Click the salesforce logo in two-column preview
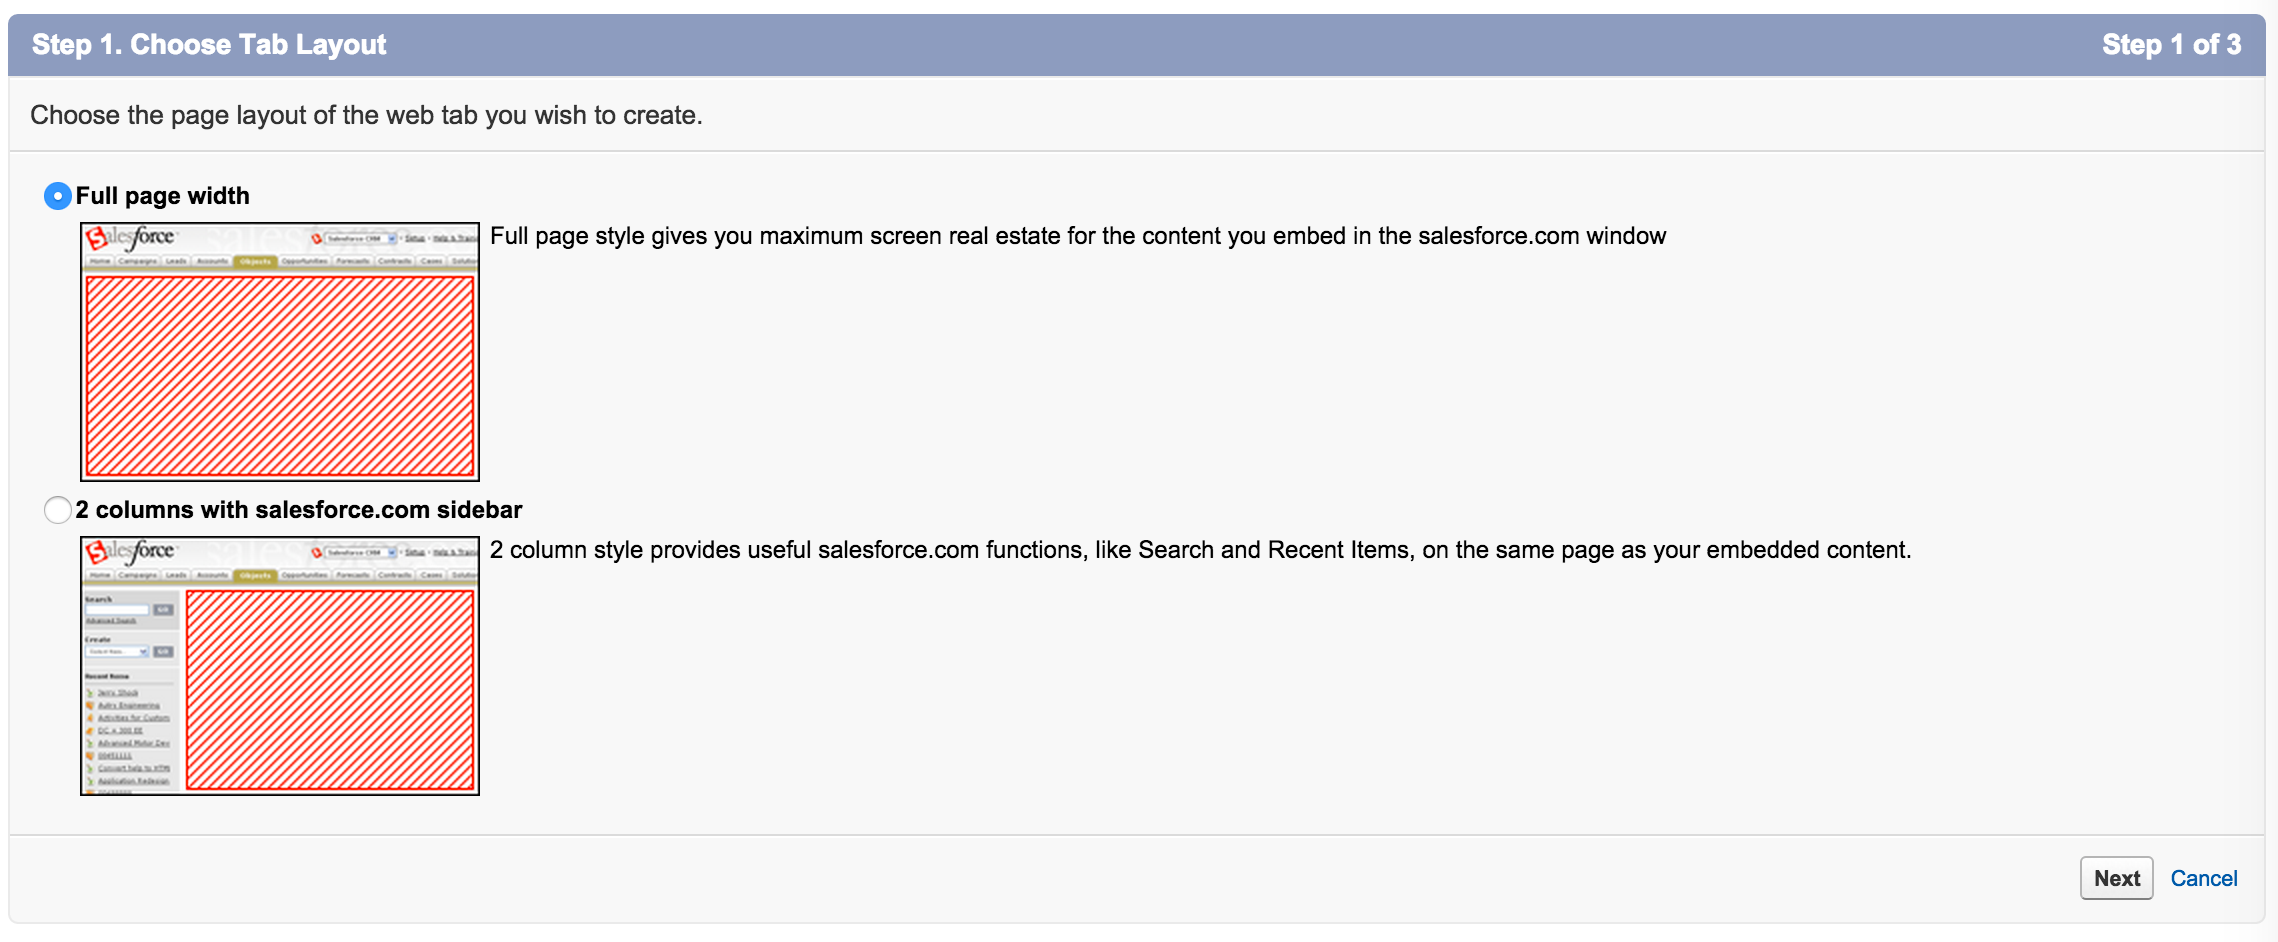 pyautogui.click(x=130, y=552)
